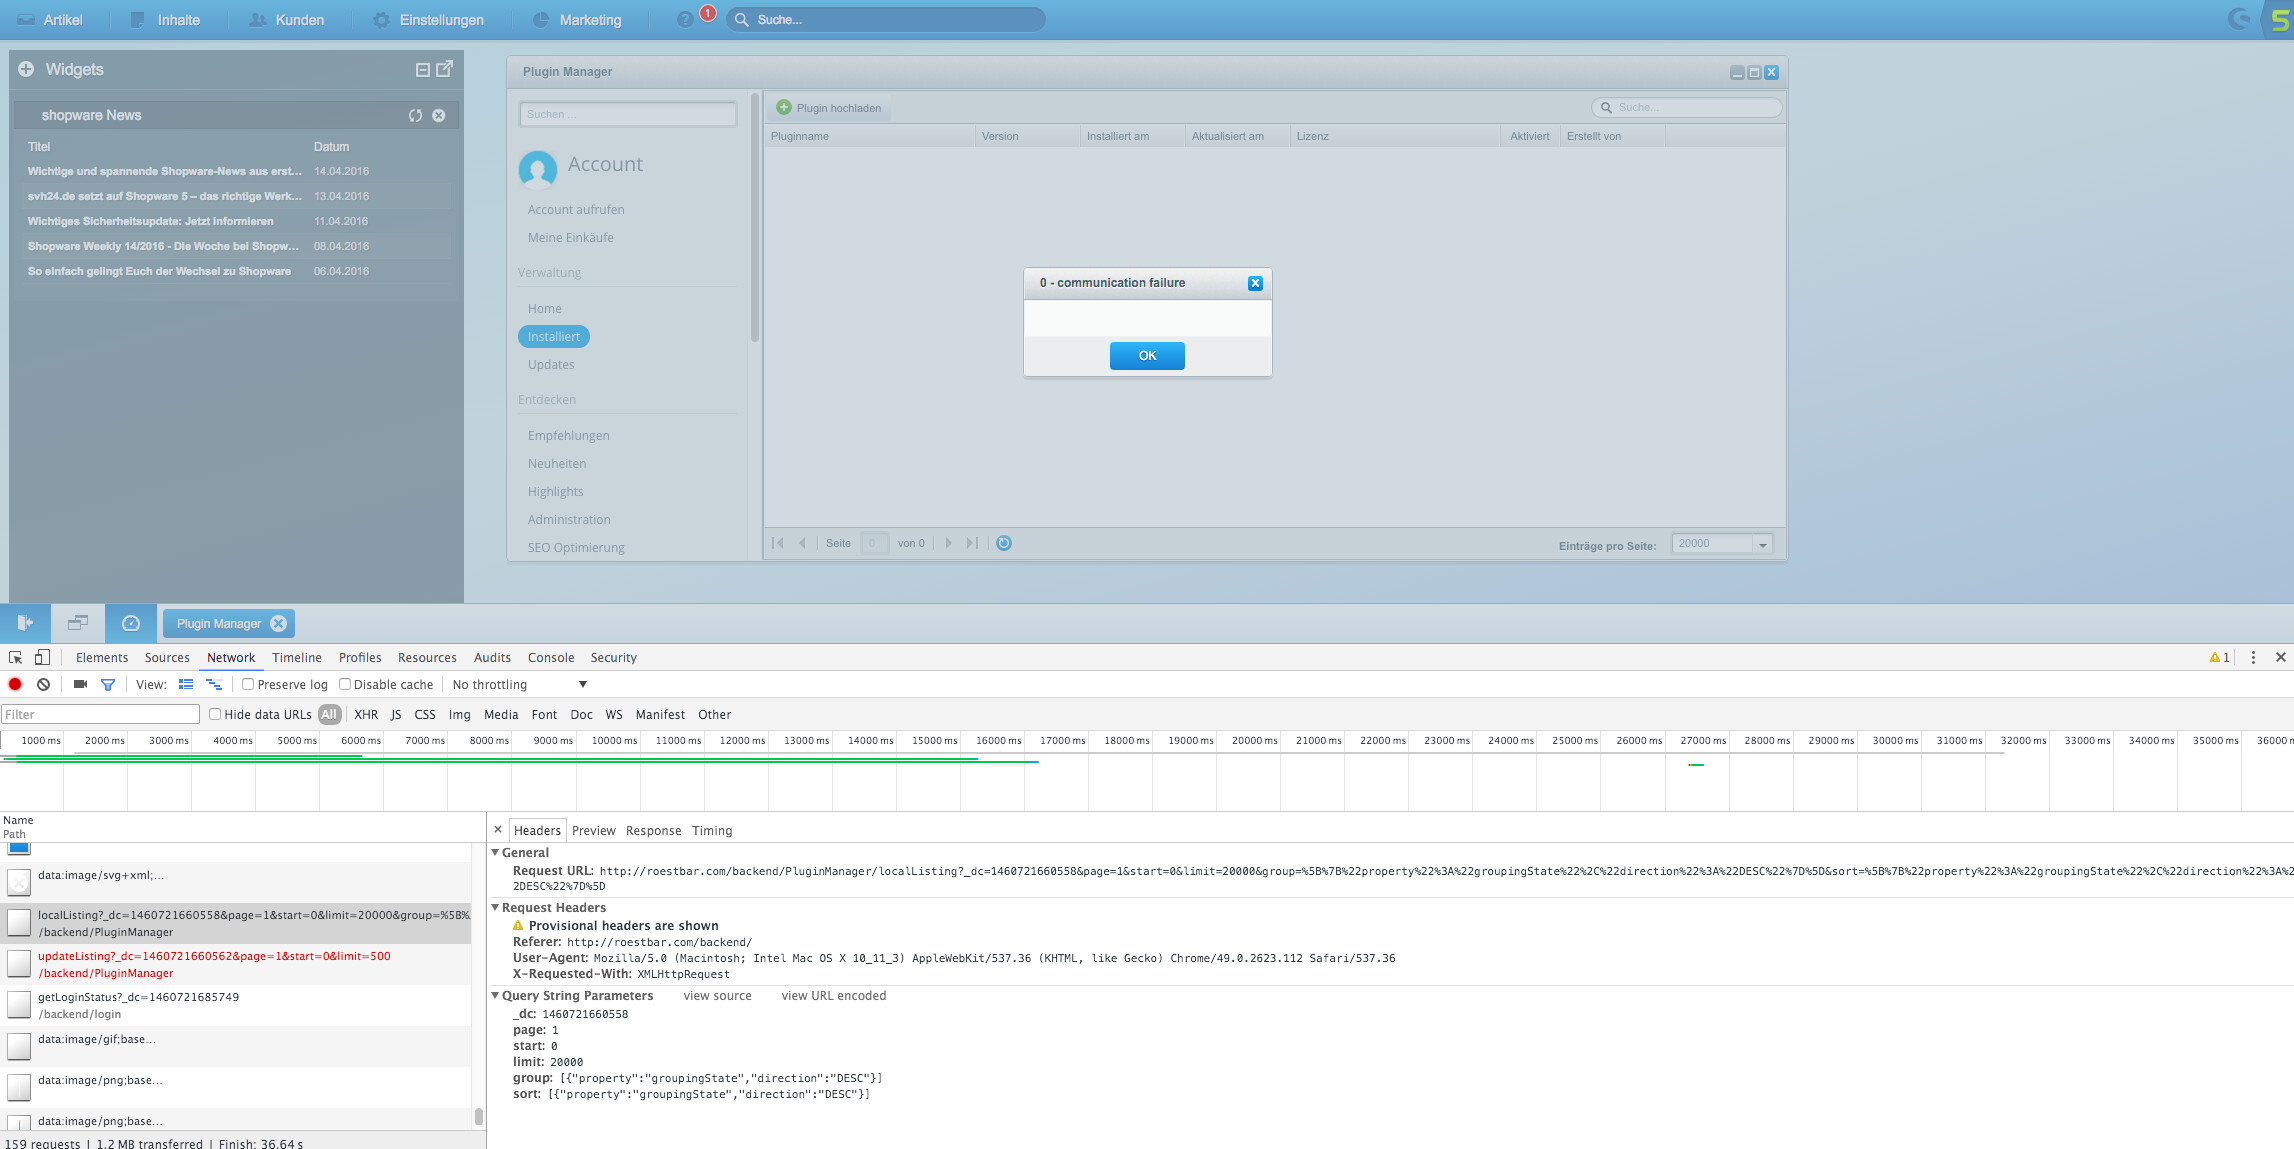Clear the network log
This screenshot has height=1149, width=2294.
(x=43, y=684)
